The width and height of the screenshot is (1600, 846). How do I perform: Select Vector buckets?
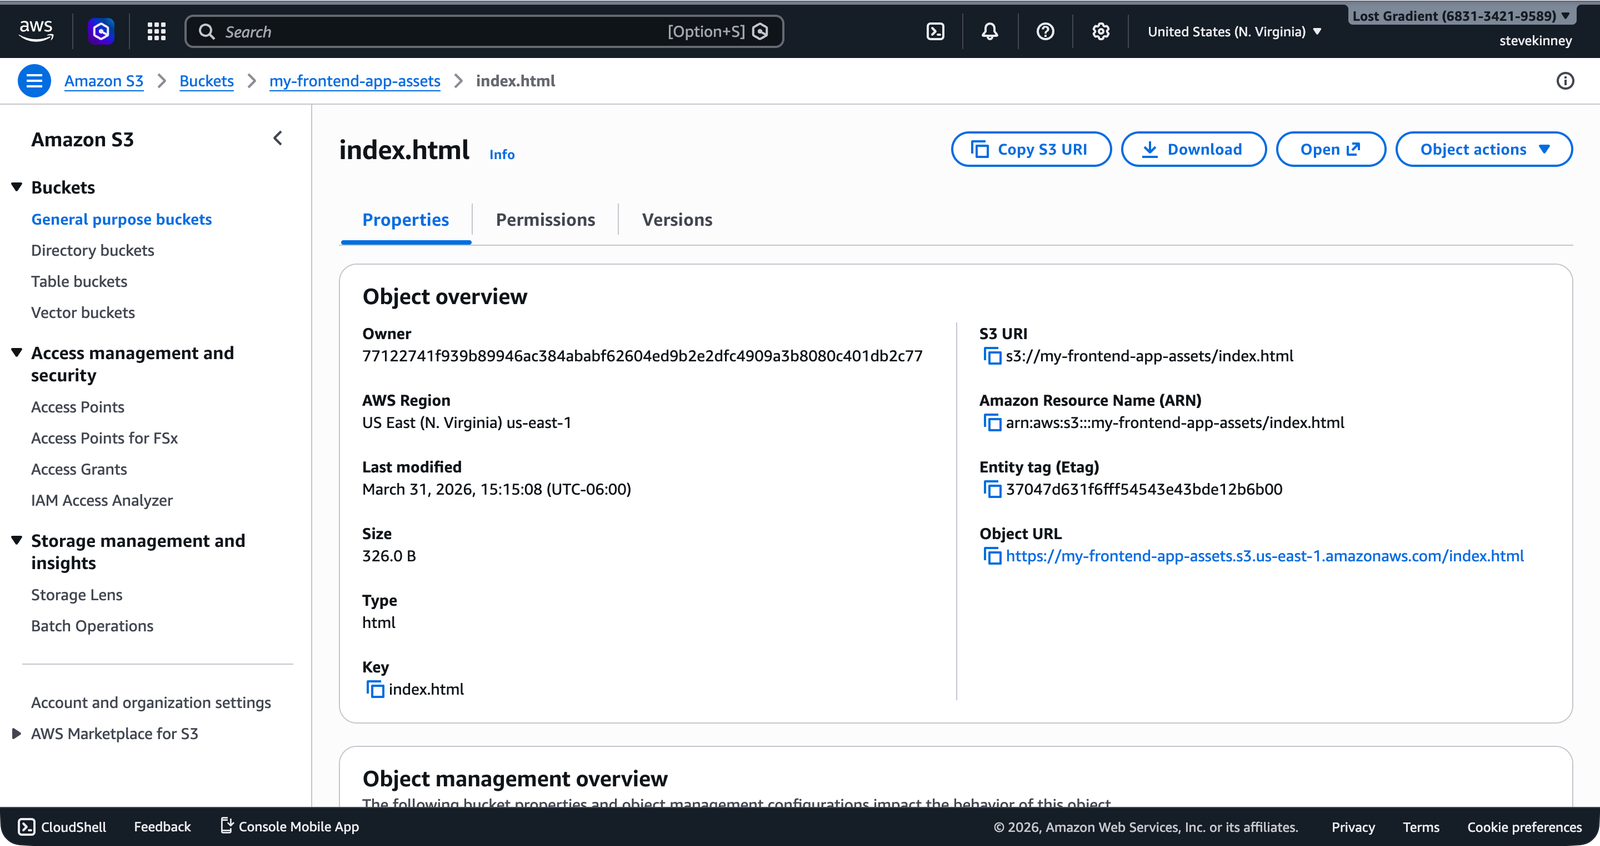point(83,312)
